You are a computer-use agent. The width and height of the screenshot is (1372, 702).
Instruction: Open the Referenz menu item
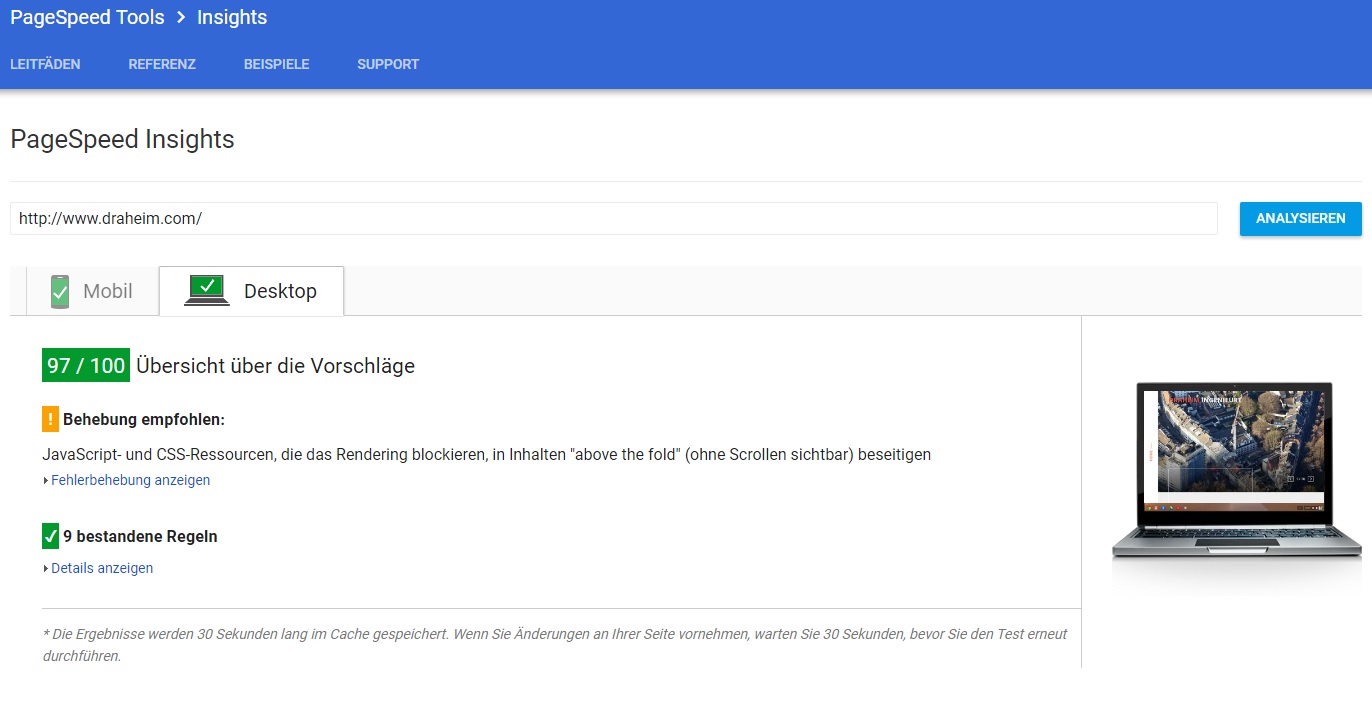tap(162, 64)
